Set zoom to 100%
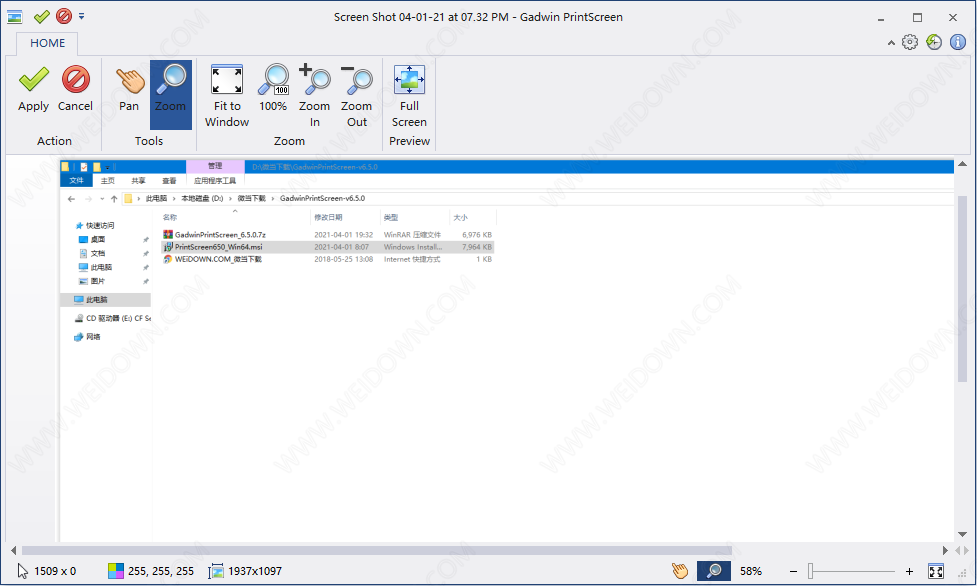Screen dimensions: 977x586 point(273,88)
